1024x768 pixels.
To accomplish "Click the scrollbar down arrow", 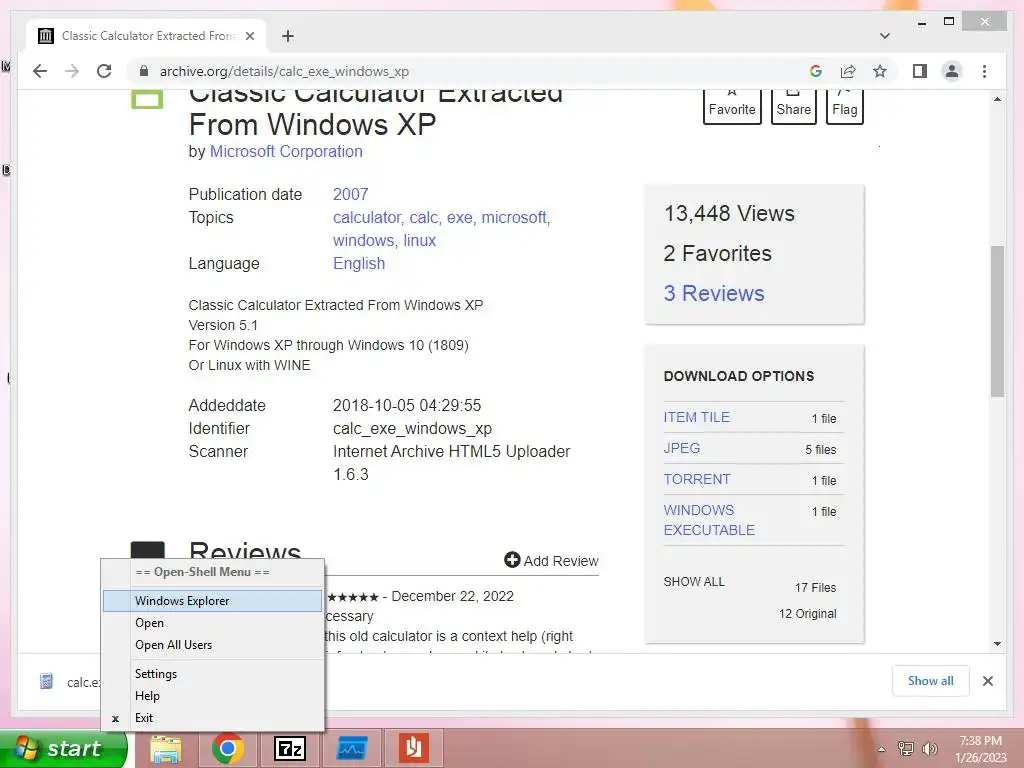I will point(997,644).
